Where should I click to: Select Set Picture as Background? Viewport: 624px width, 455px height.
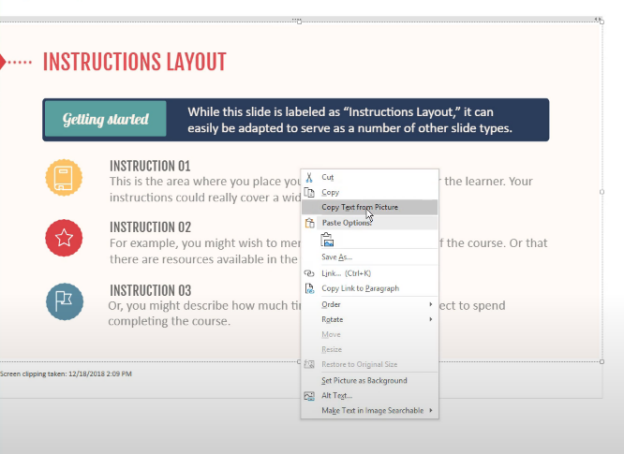click(364, 380)
